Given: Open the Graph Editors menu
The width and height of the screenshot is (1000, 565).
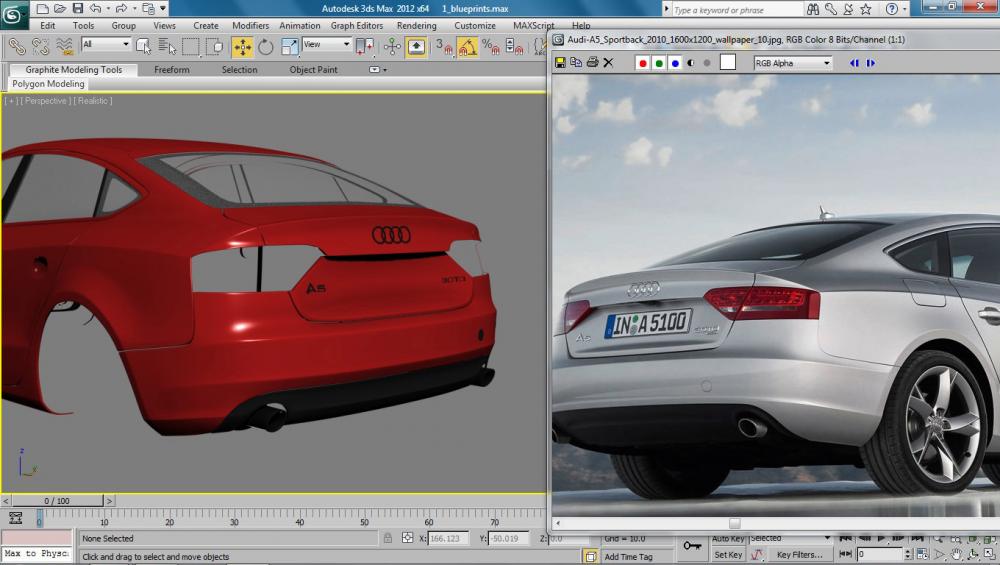Looking at the screenshot, I should 357,26.
